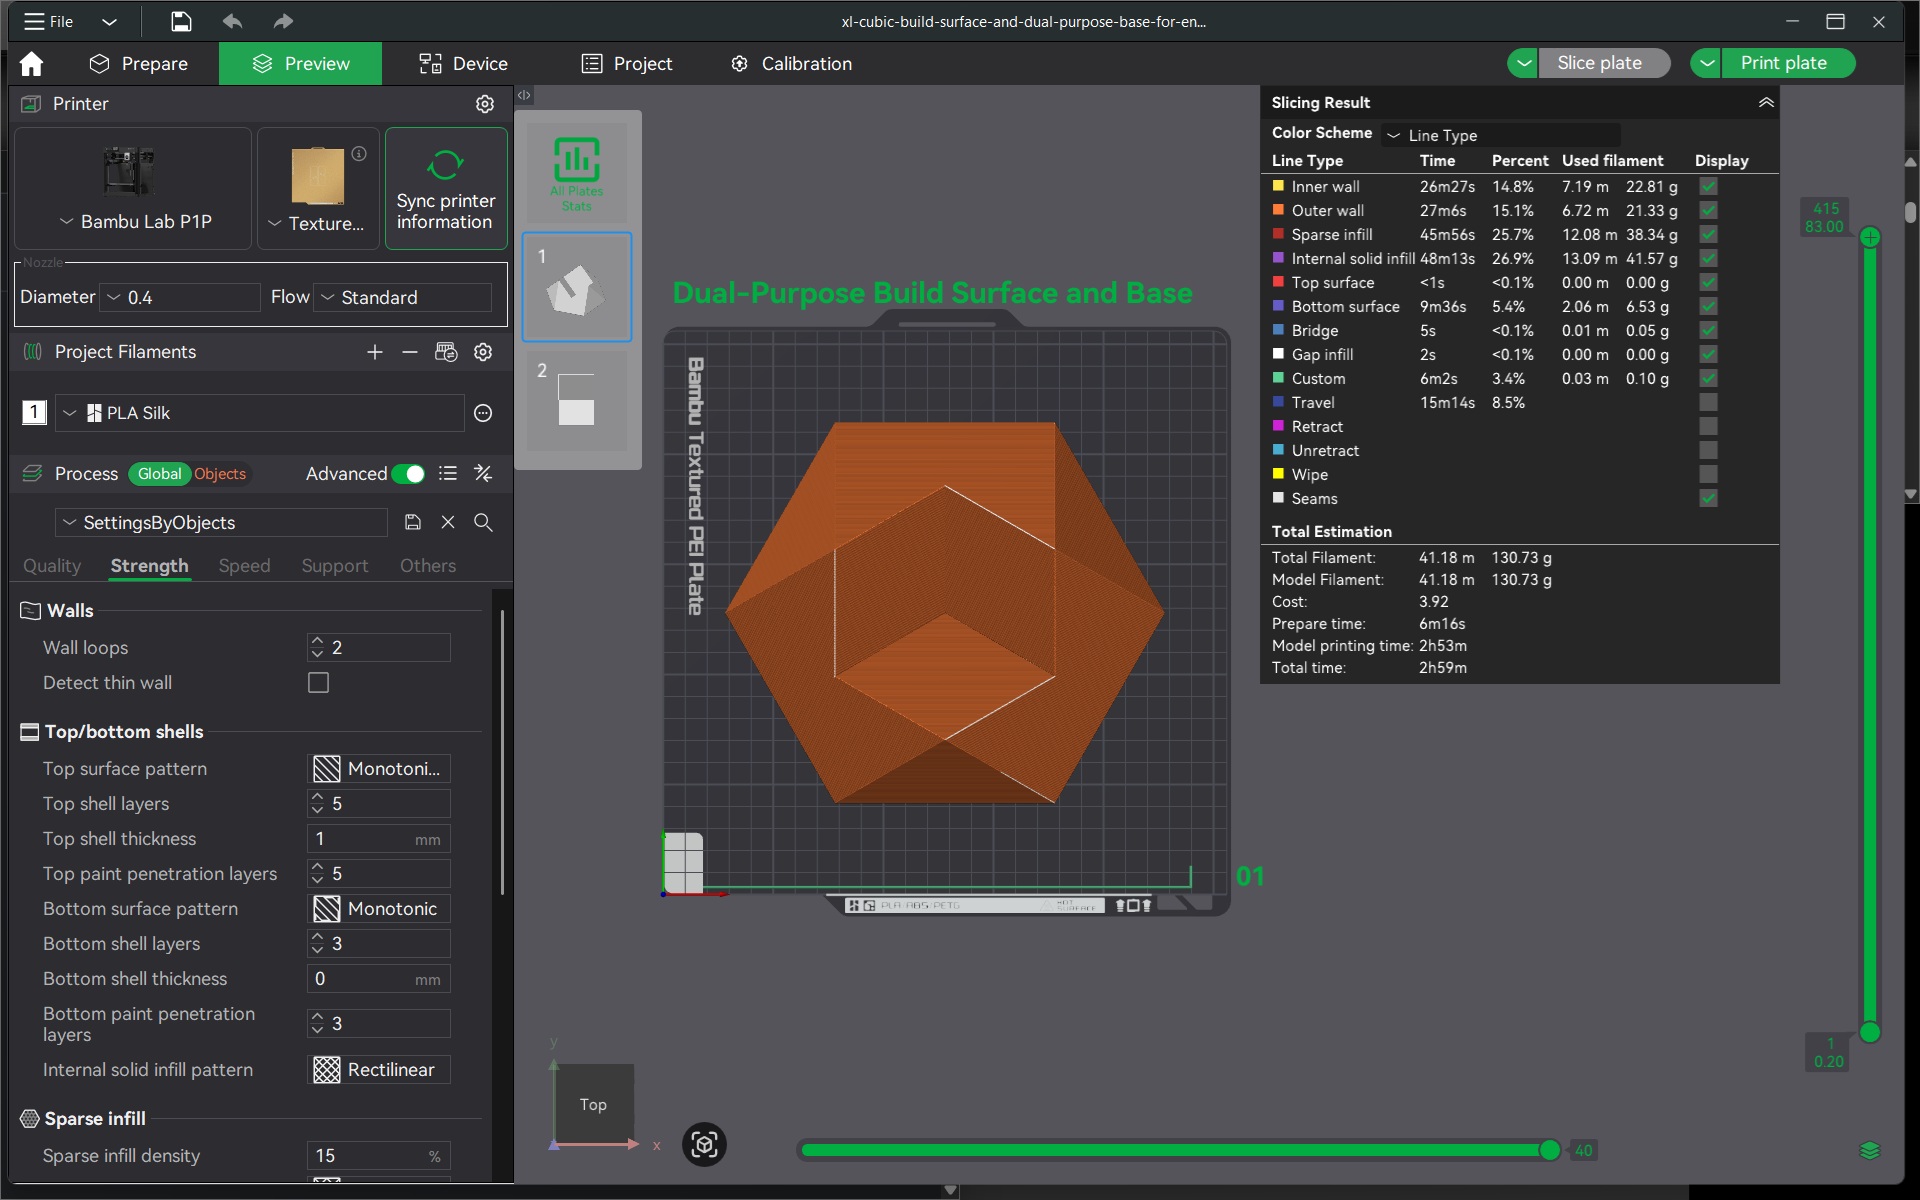Open All Plates Stats

click(x=577, y=173)
